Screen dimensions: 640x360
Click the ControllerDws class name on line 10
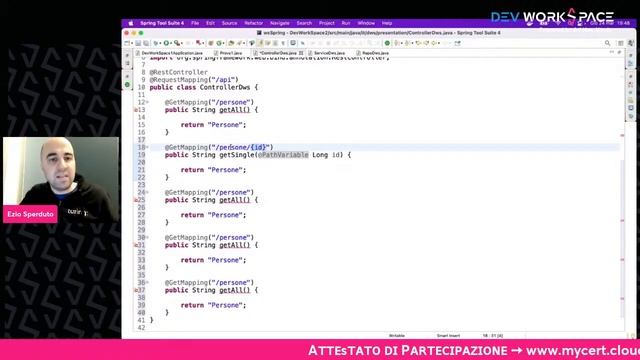click(x=225, y=87)
